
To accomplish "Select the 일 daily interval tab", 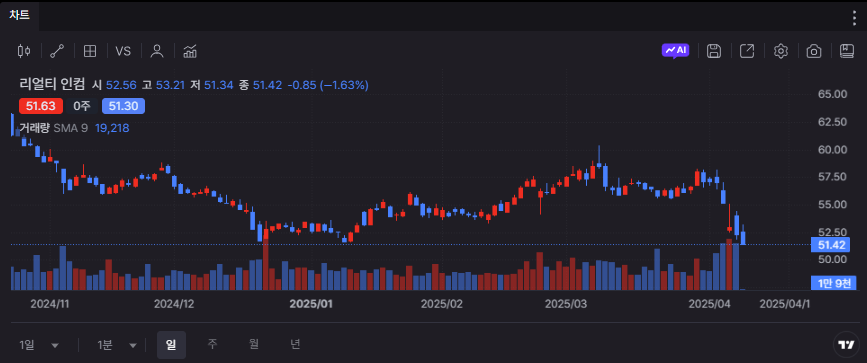I will [171, 345].
